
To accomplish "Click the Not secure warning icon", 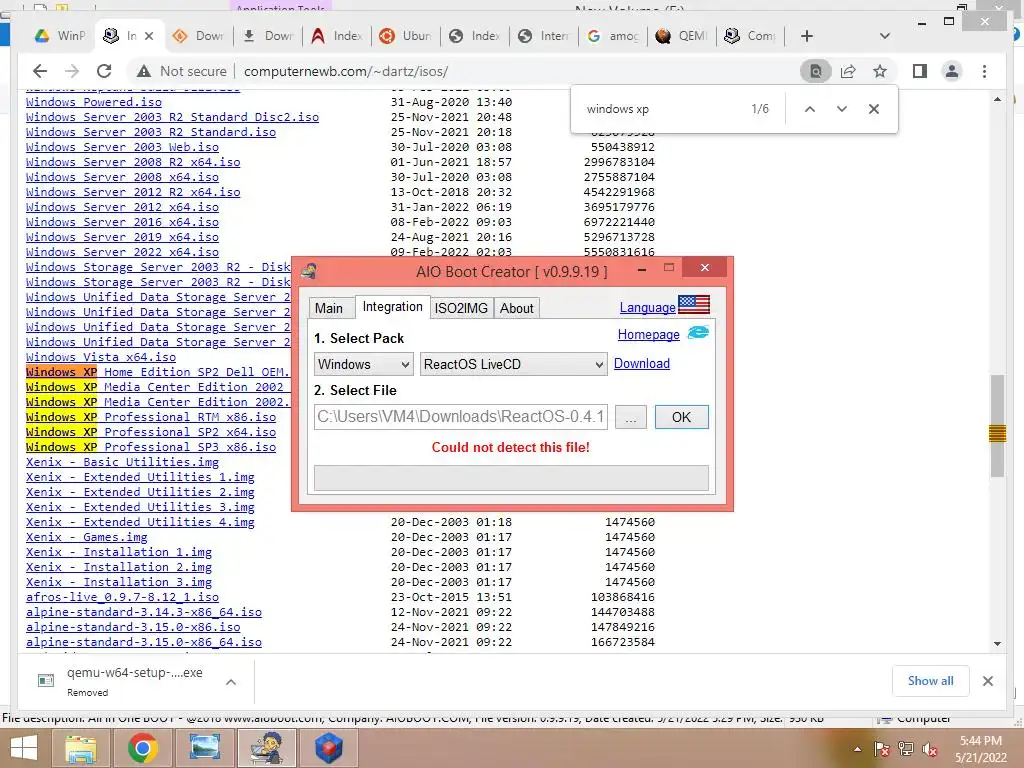I will pos(144,71).
